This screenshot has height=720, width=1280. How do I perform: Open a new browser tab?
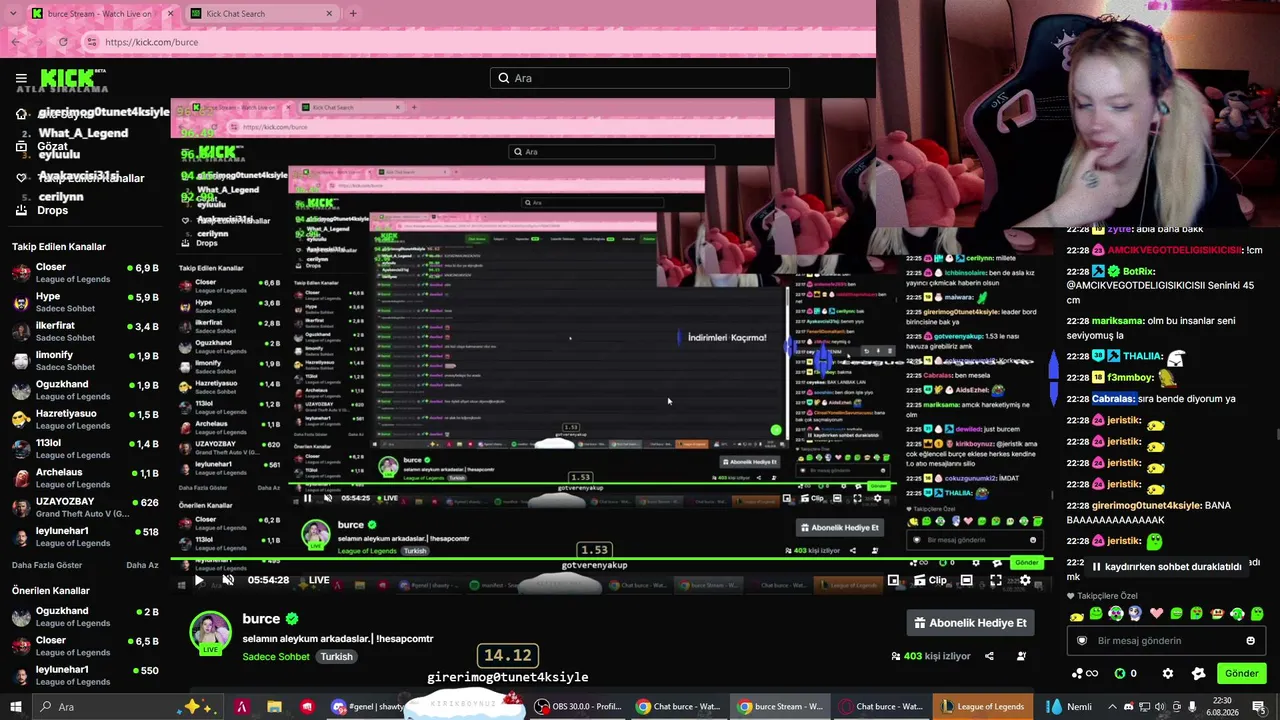point(353,13)
